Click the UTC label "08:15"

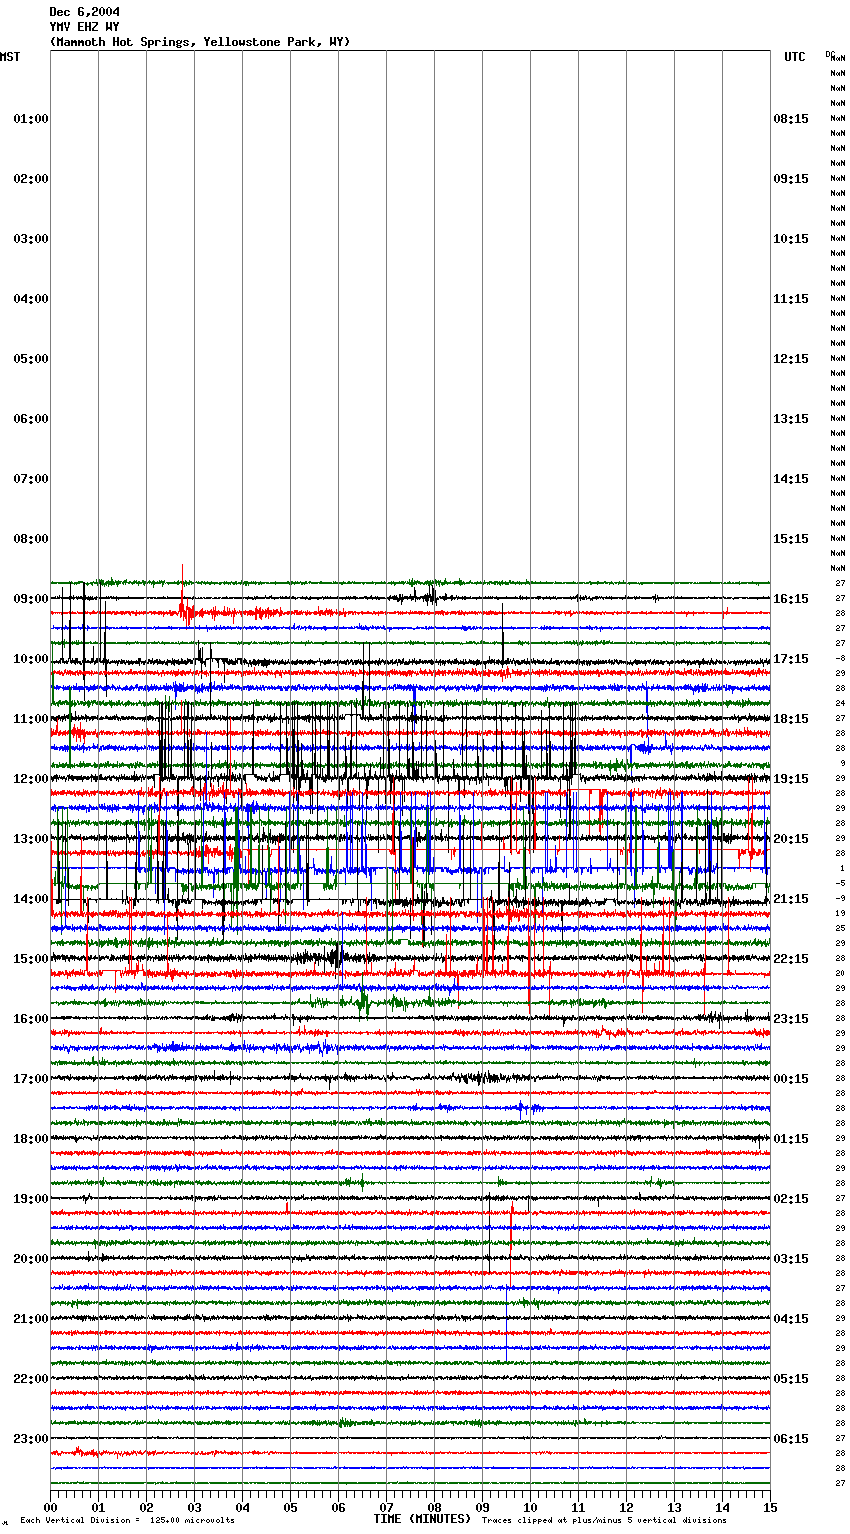[x=791, y=119]
